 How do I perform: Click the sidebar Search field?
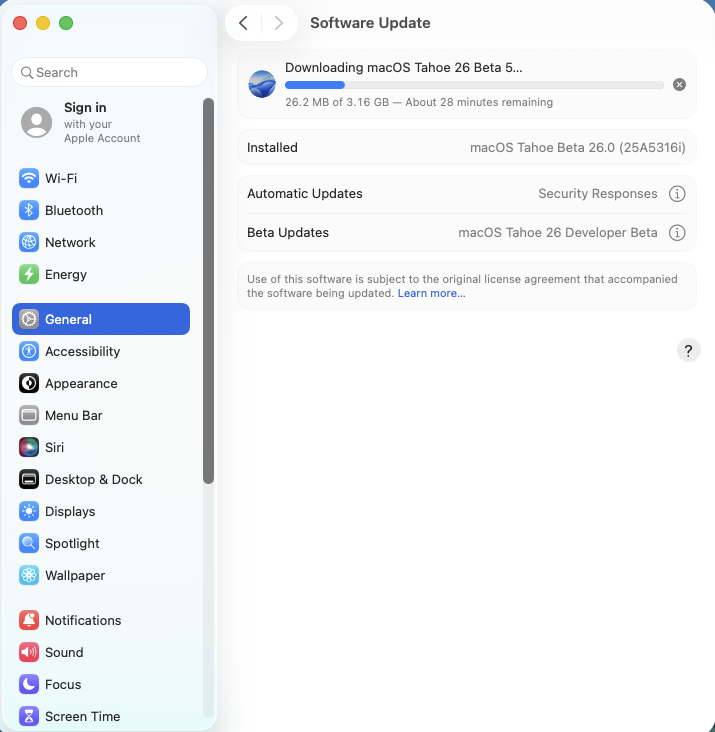(109, 72)
